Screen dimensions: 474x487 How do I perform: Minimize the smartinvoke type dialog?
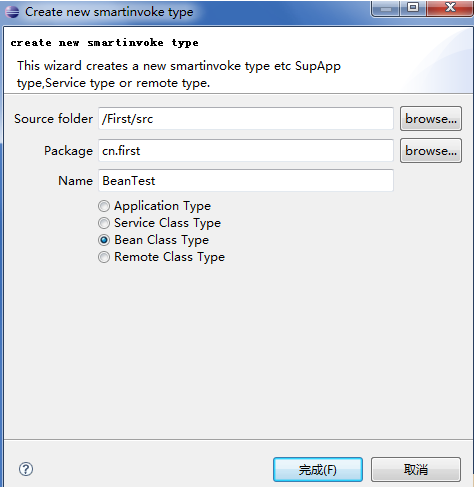[x=385, y=8]
